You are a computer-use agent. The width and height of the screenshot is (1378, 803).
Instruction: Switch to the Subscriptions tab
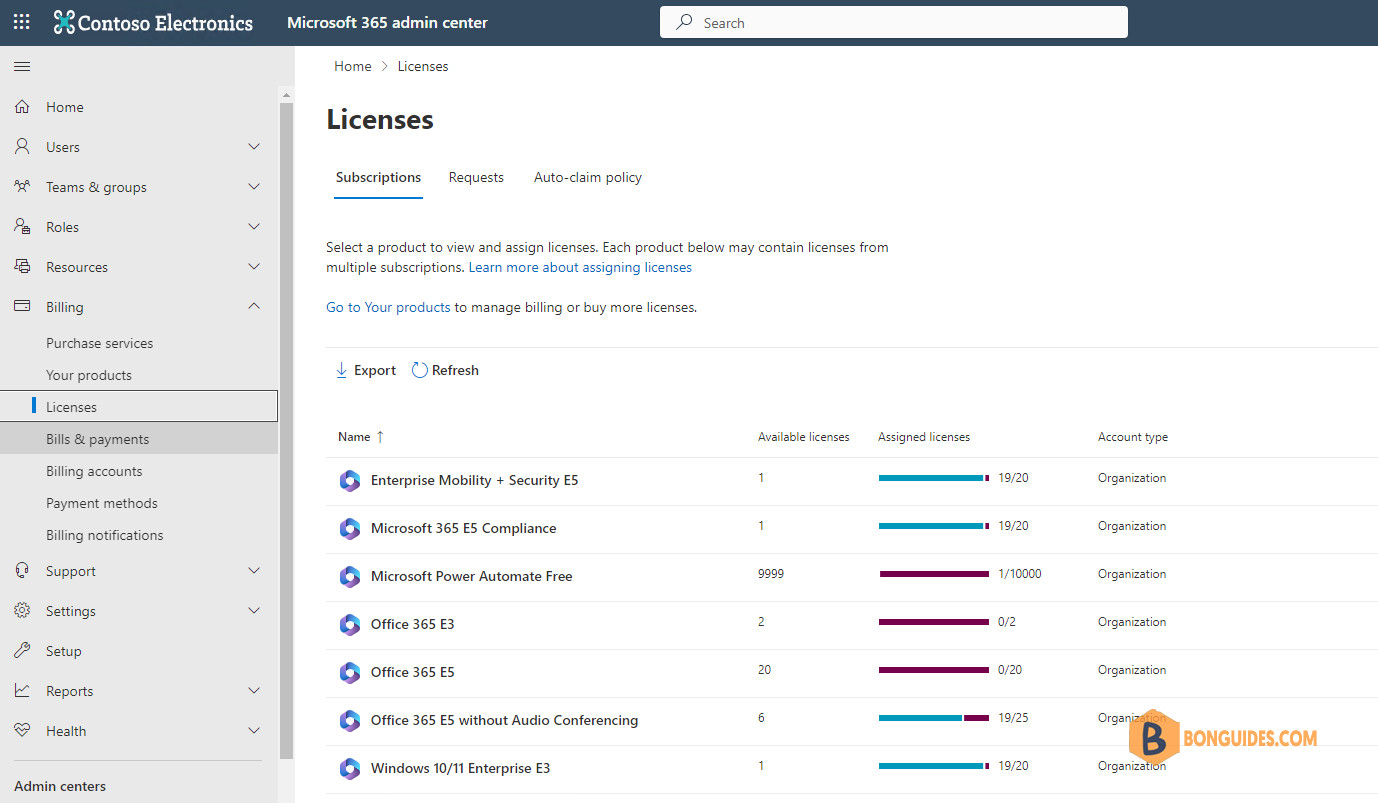378,178
